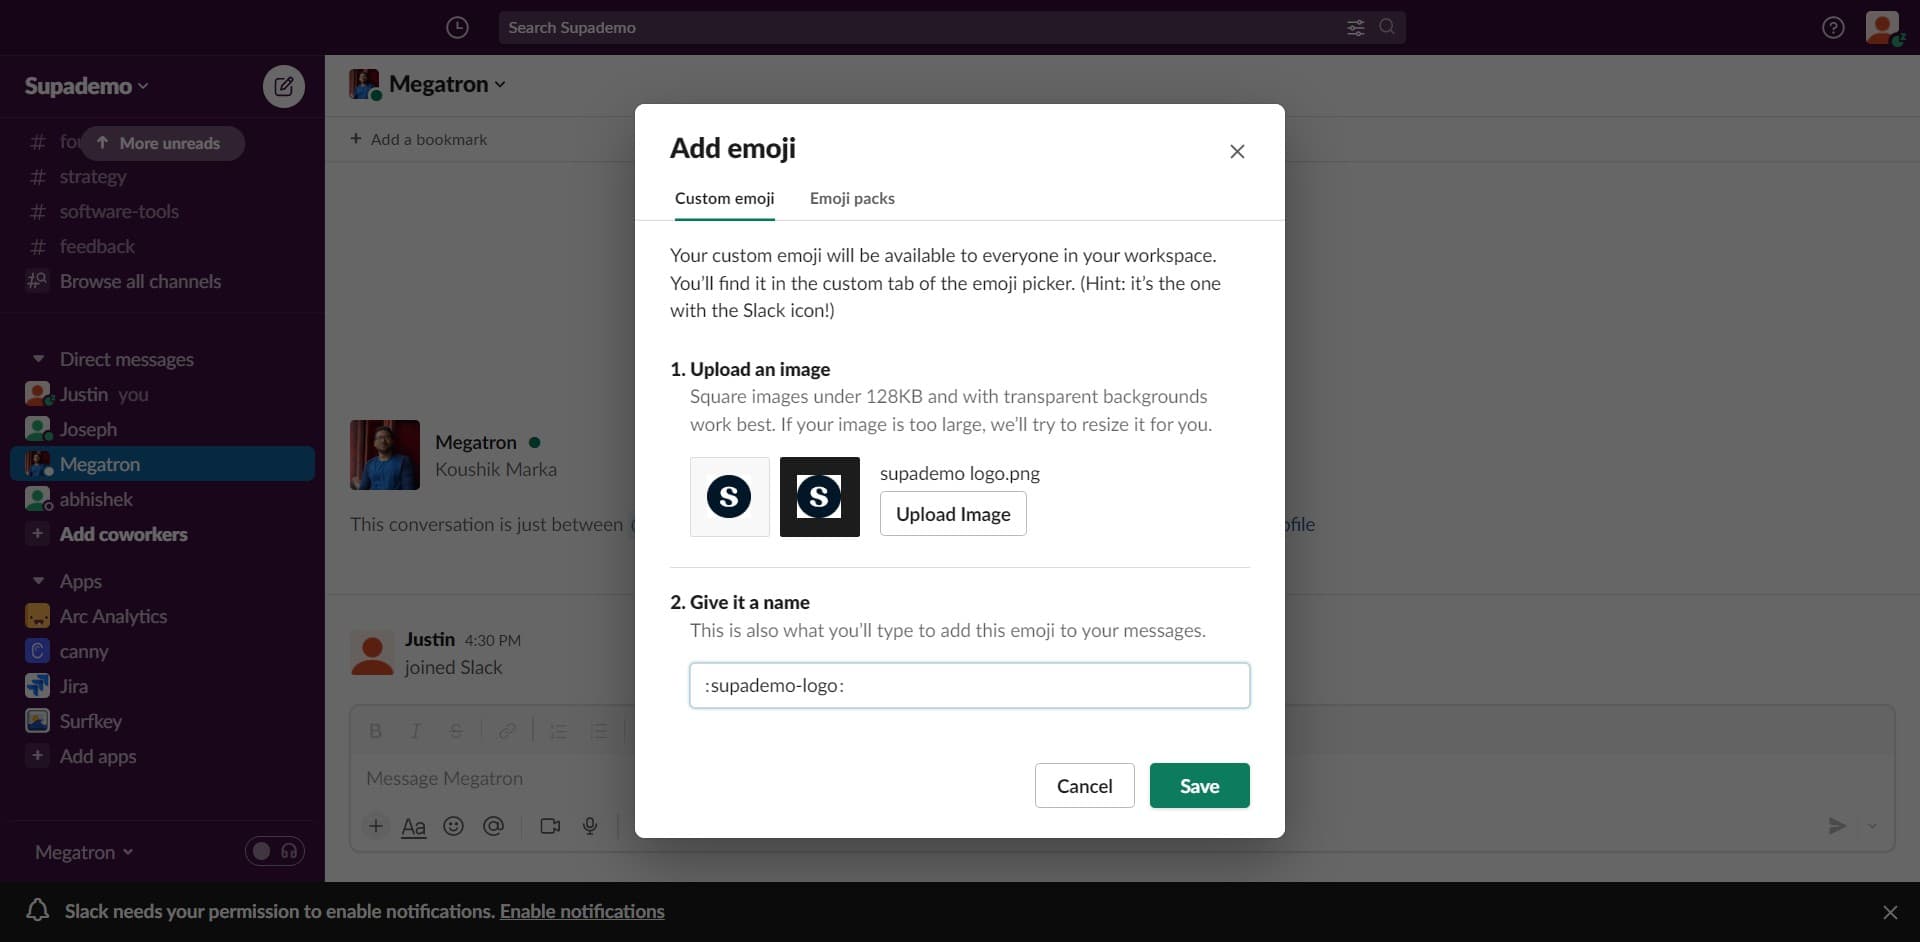Click the mention @ icon in composer
Image resolution: width=1920 pixels, height=942 pixels.
pos(493,826)
